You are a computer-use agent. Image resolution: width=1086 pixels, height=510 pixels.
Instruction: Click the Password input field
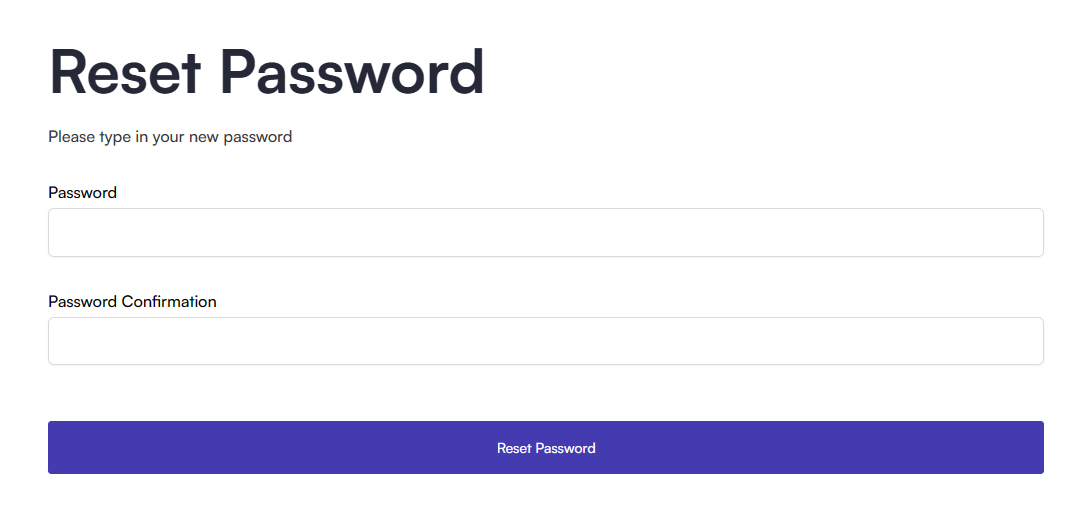546,233
